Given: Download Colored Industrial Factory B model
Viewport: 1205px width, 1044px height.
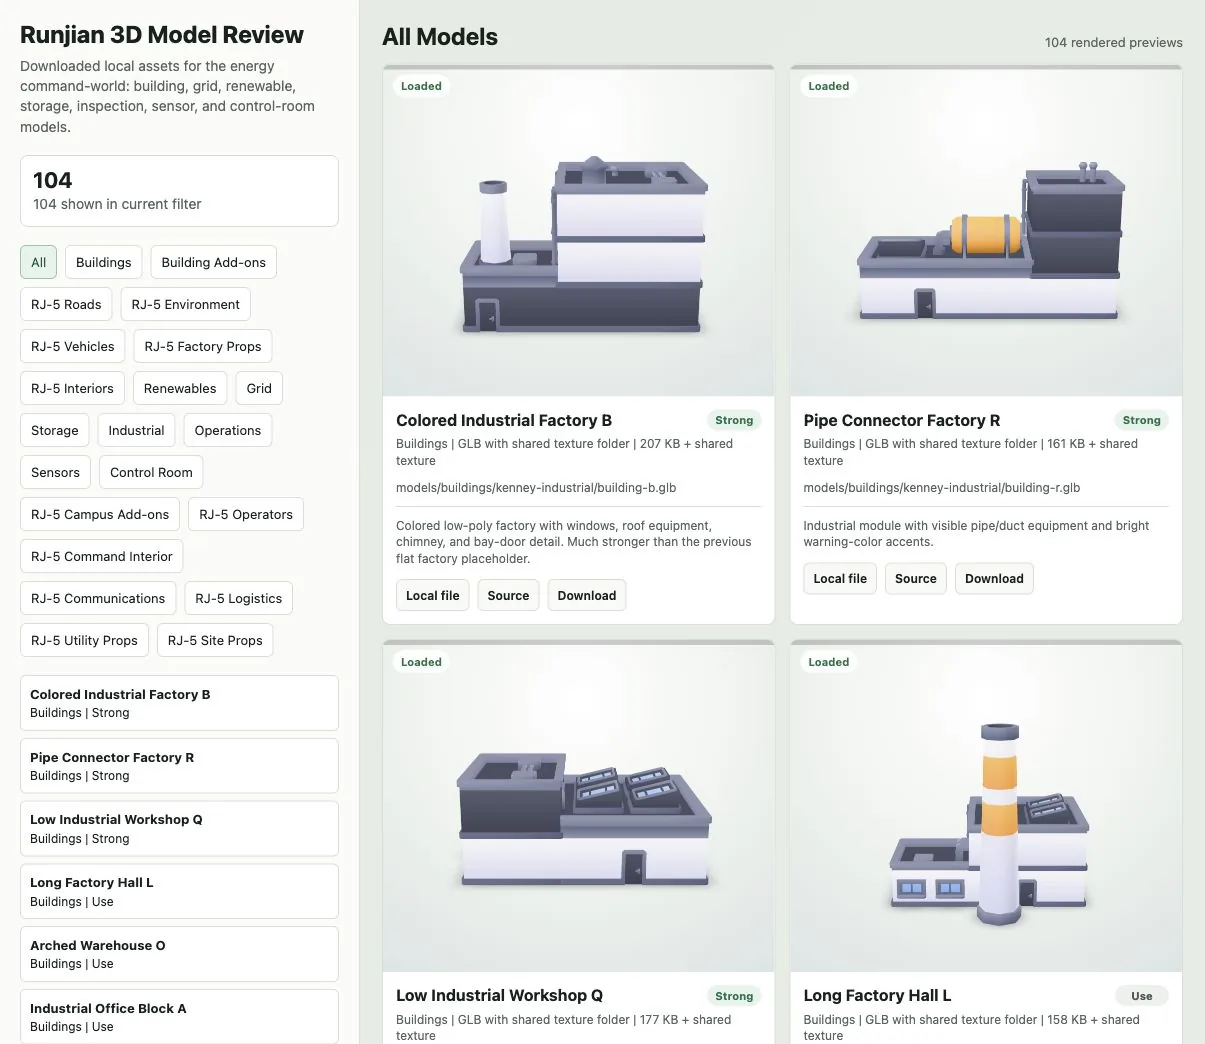Looking at the screenshot, I should pos(587,595).
